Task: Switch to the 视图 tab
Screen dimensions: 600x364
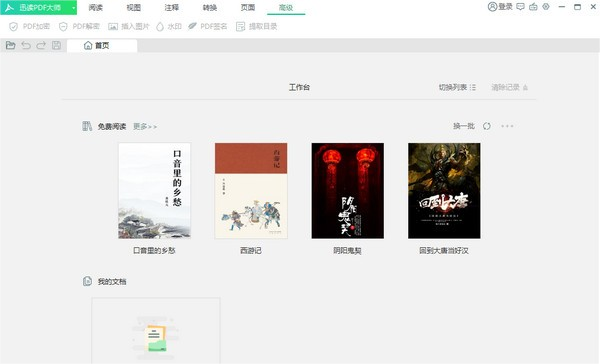Action: point(134,8)
